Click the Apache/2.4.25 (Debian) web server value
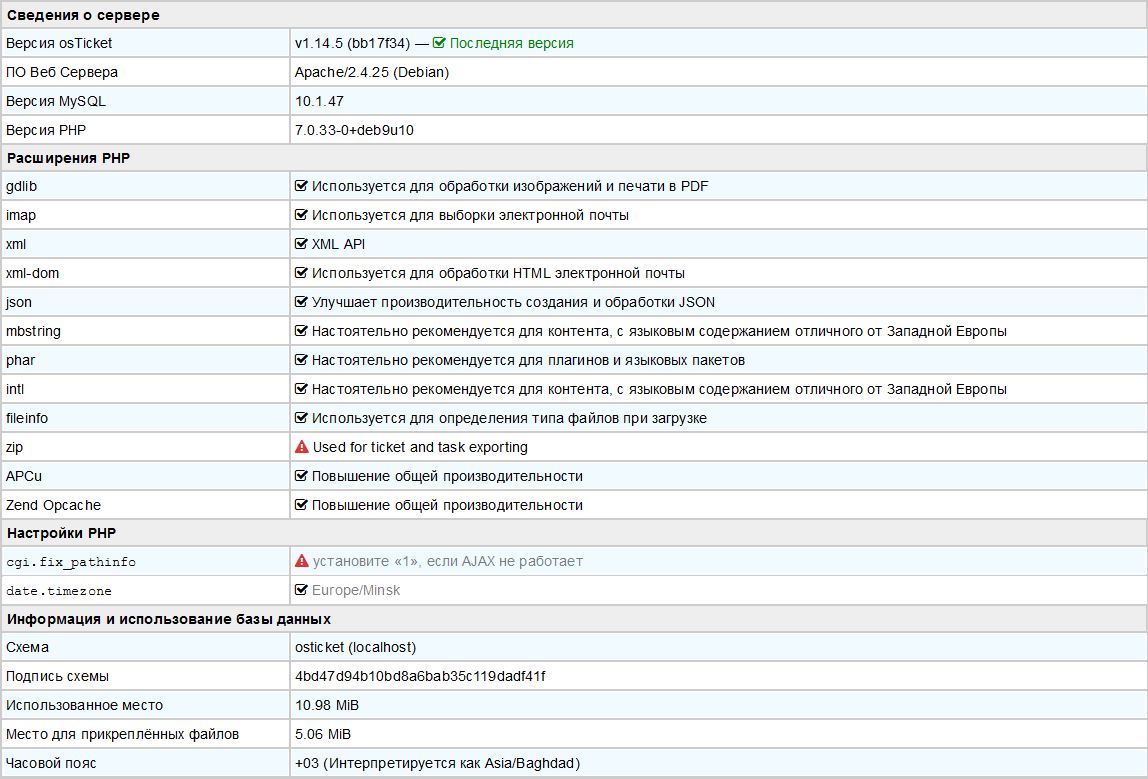The height and width of the screenshot is (779, 1148). [x=371, y=72]
